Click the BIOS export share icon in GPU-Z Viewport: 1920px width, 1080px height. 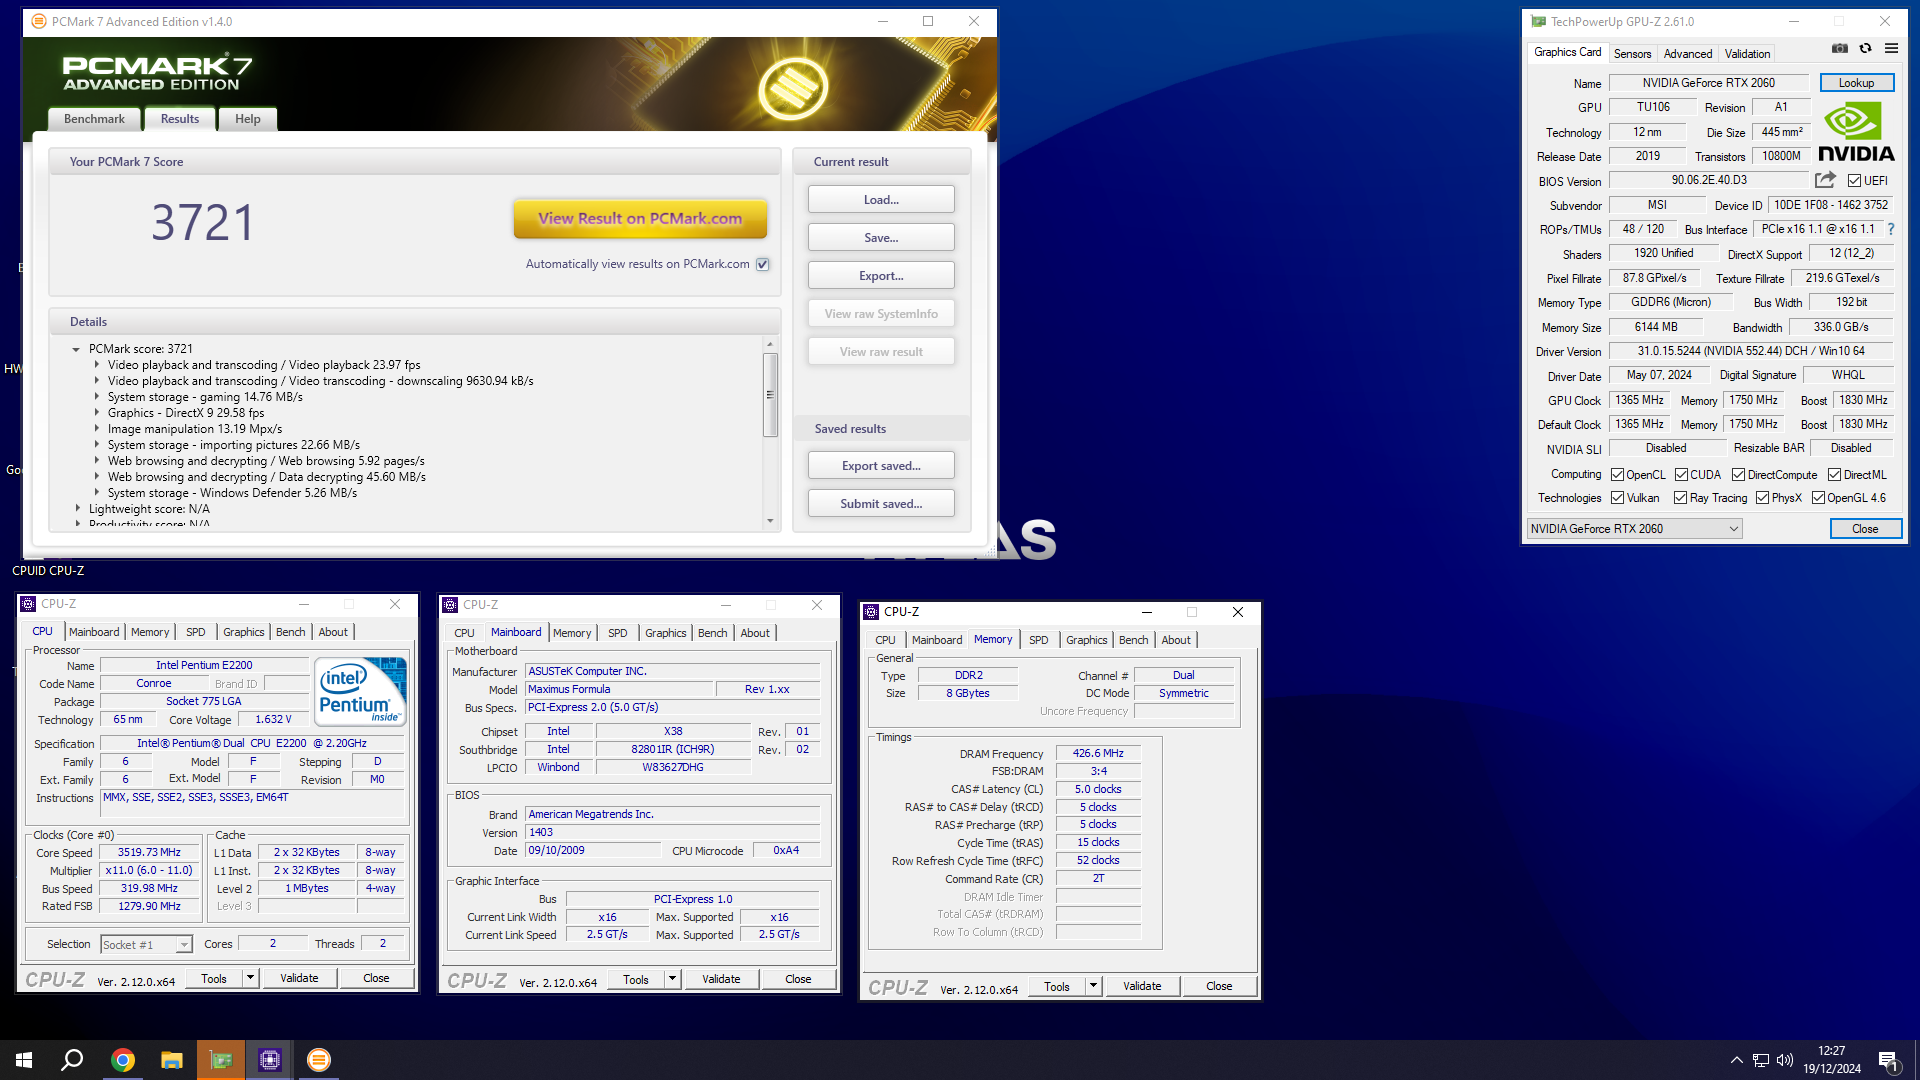pos(1825,180)
